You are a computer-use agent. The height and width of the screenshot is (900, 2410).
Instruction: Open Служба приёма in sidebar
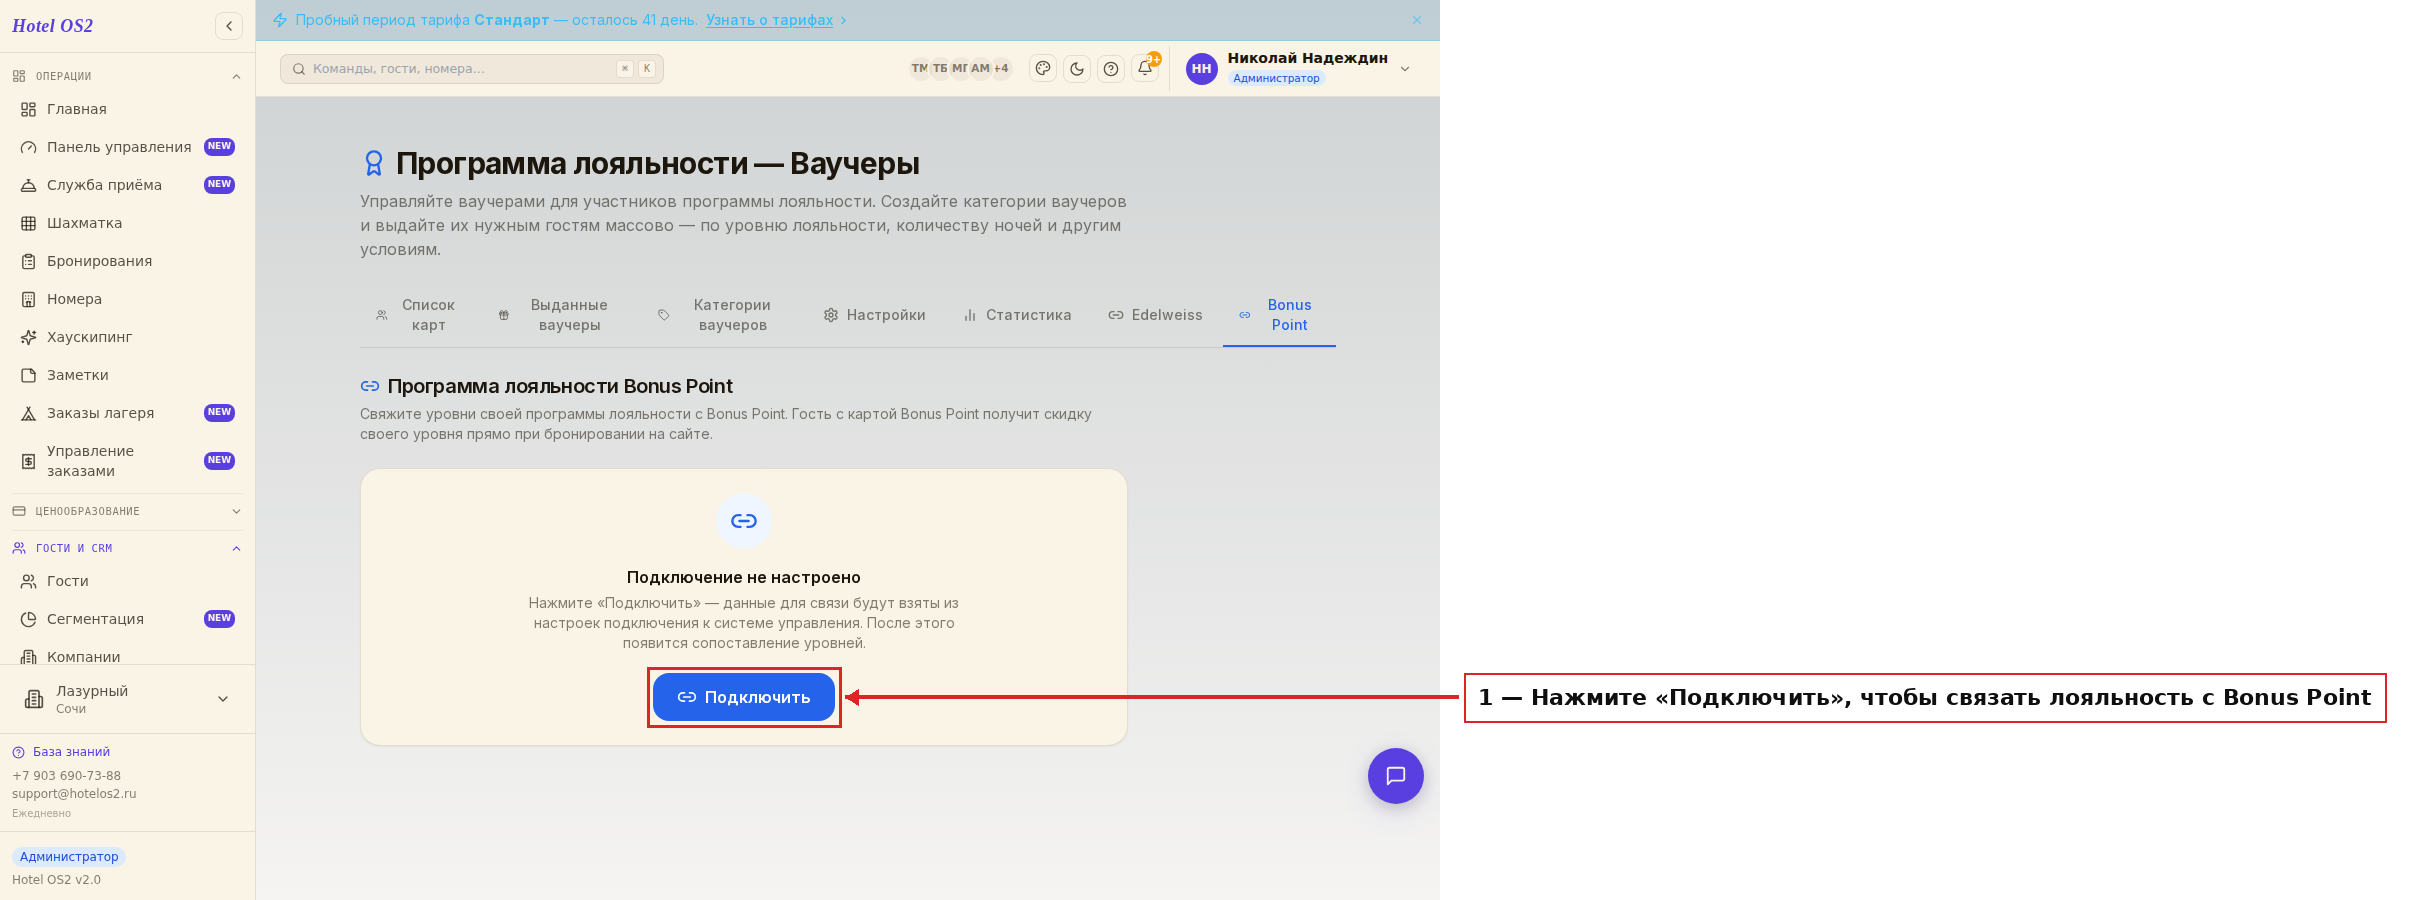tap(127, 185)
